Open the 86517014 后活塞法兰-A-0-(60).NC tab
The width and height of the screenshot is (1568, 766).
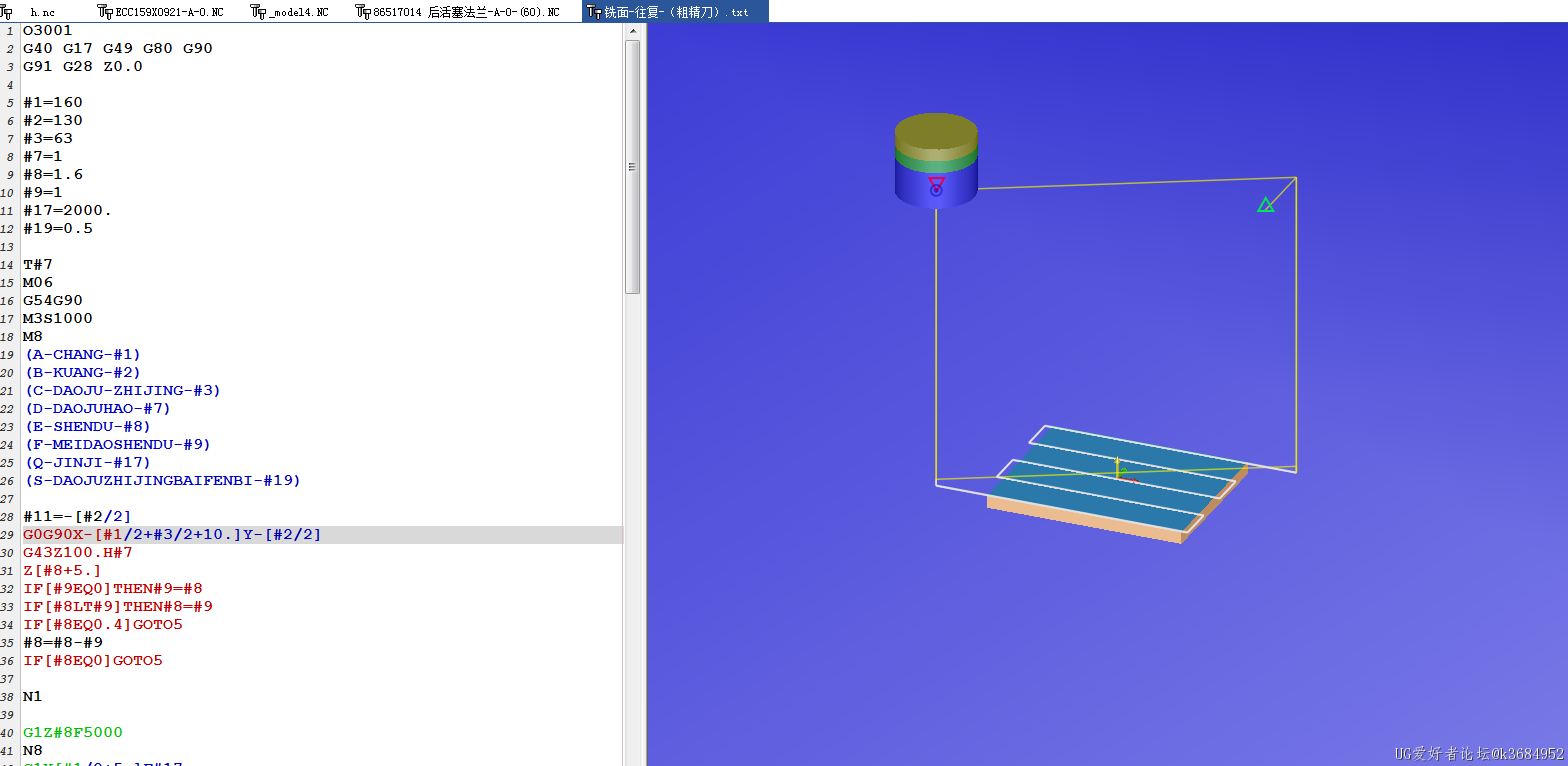[x=466, y=12]
